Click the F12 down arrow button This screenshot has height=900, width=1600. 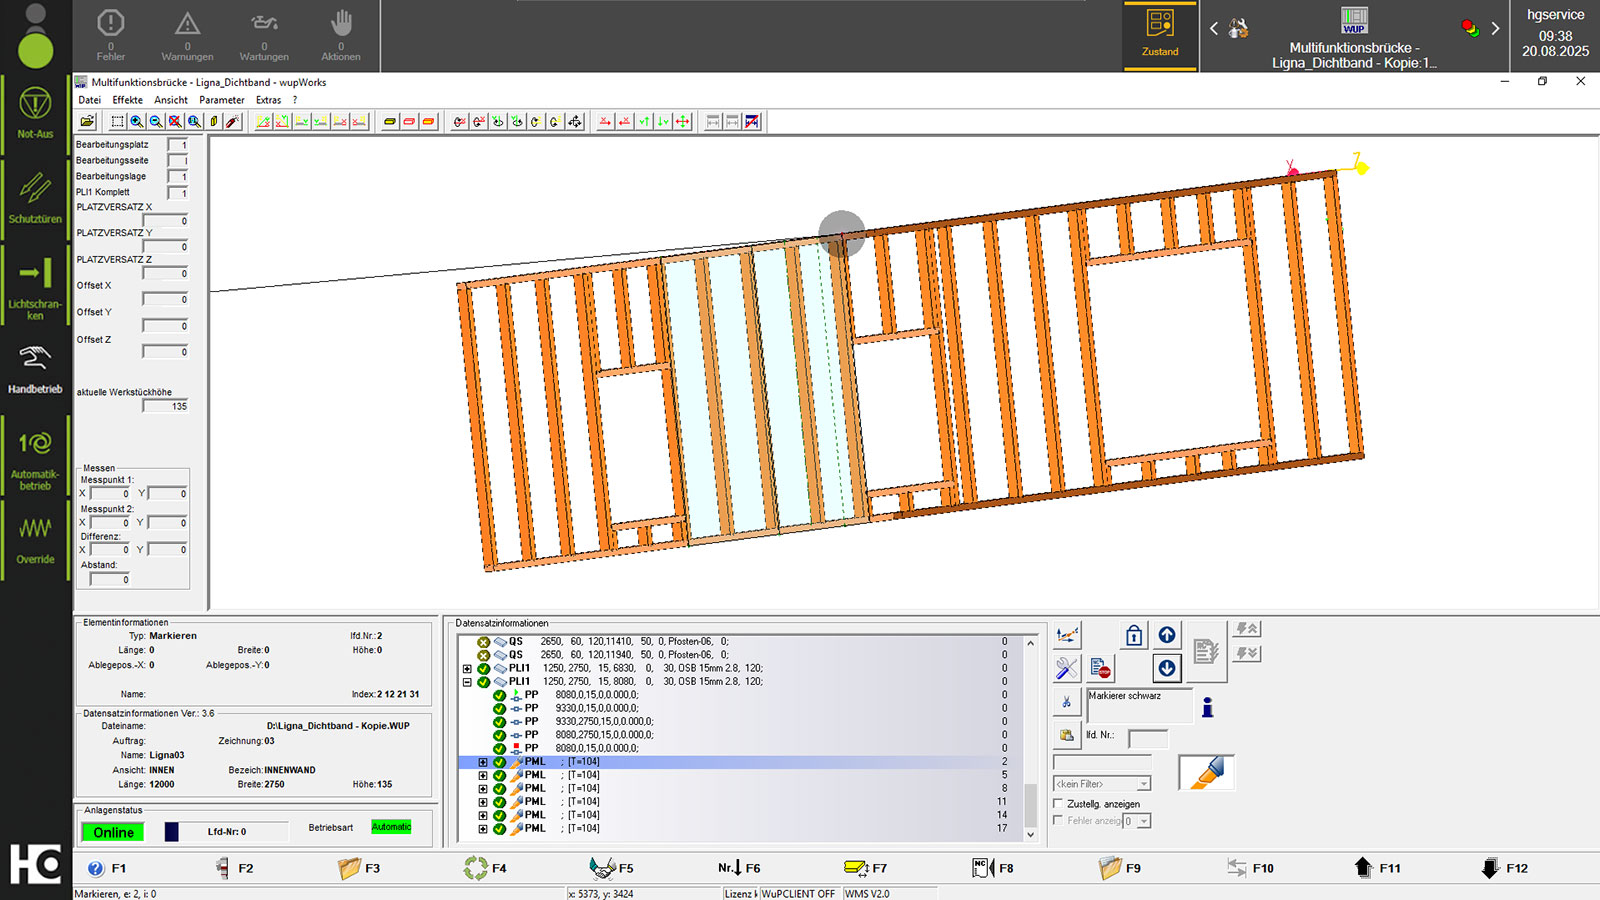point(1504,868)
